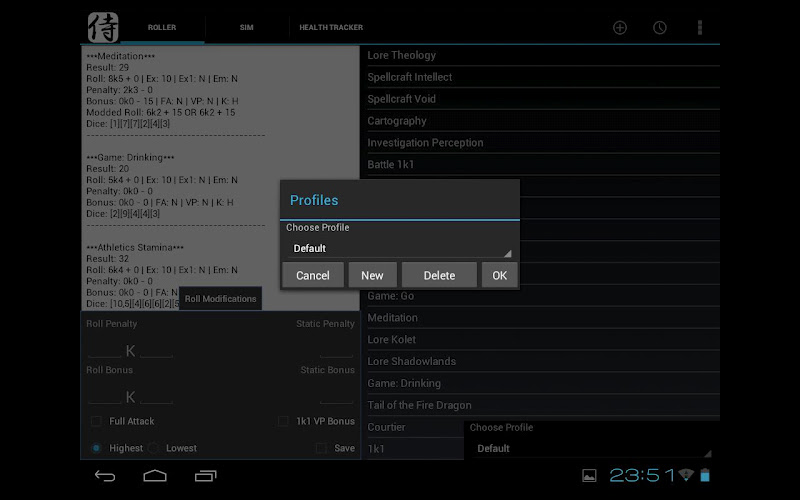
Task: Tap the ***Meditation*** roll log heading
Action: [120, 56]
